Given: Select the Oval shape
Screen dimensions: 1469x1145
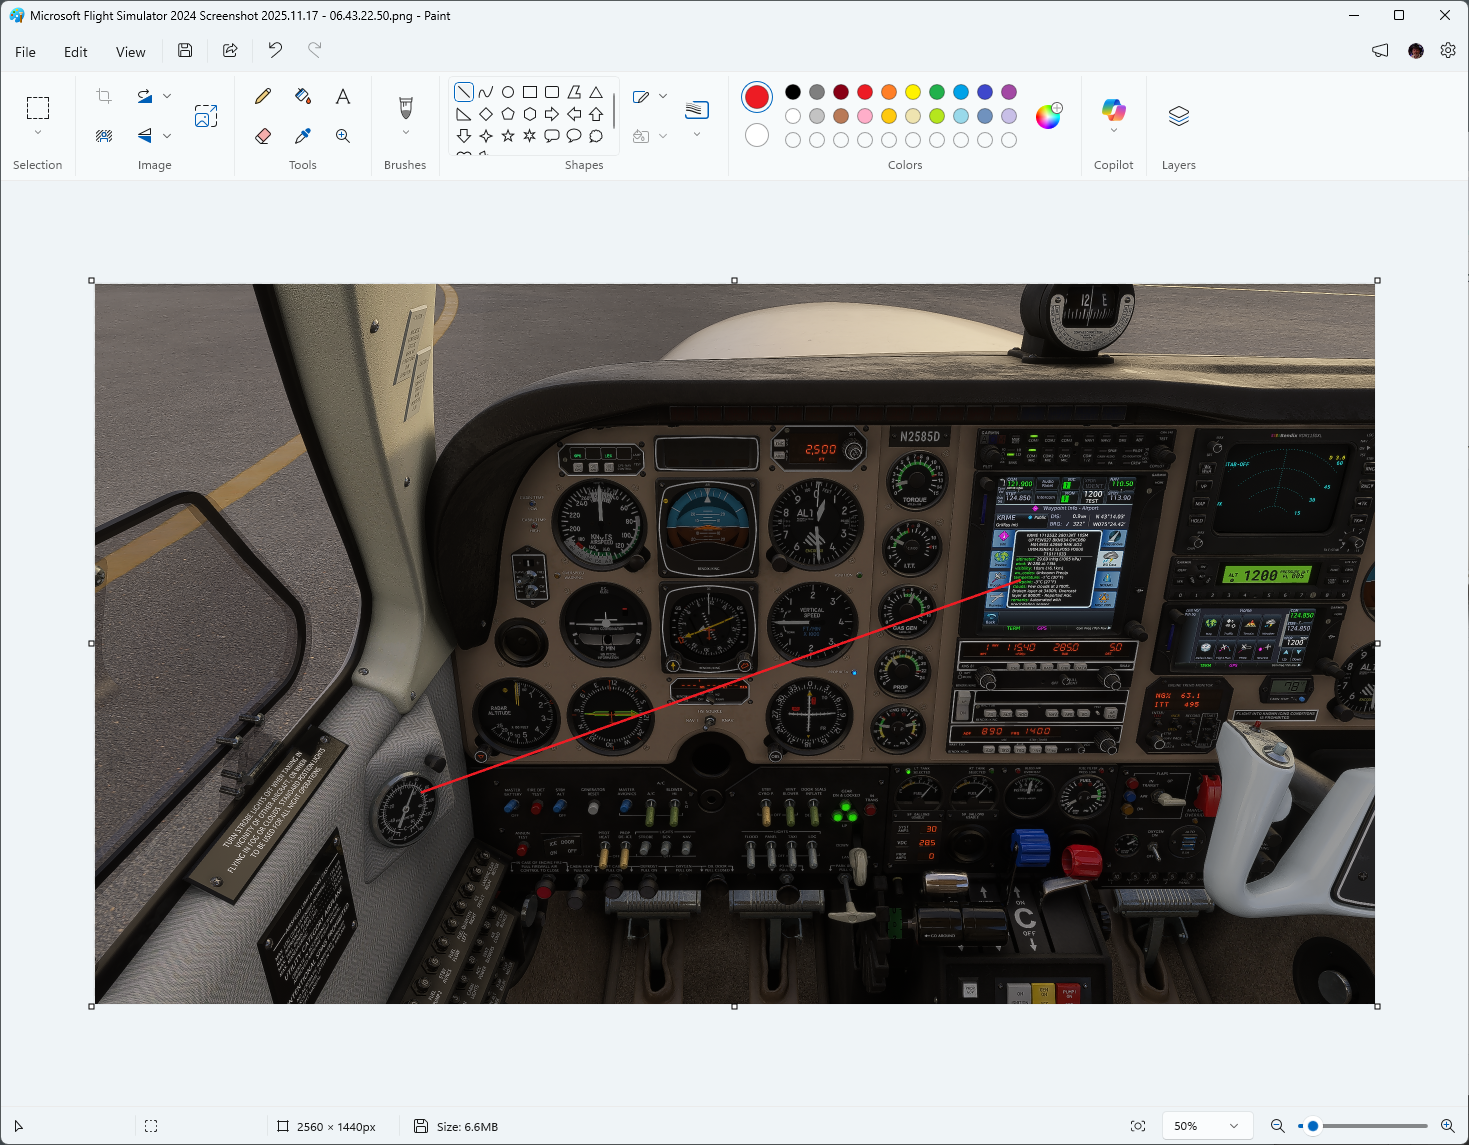Looking at the screenshot, I should pos(508,91).
